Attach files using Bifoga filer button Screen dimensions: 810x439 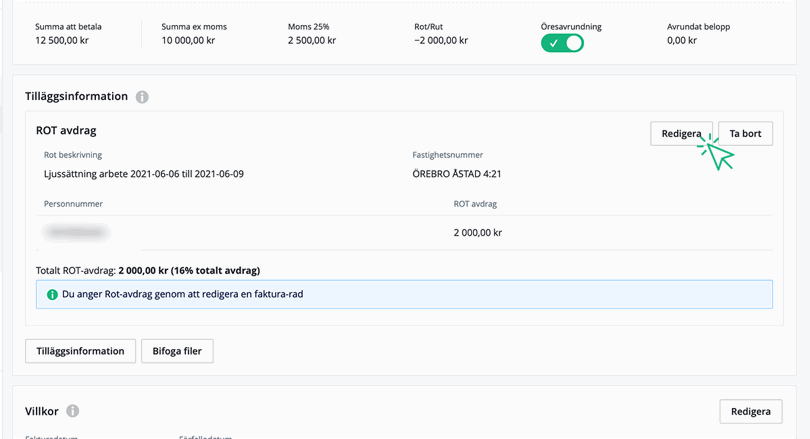click(x=177, y=351)
